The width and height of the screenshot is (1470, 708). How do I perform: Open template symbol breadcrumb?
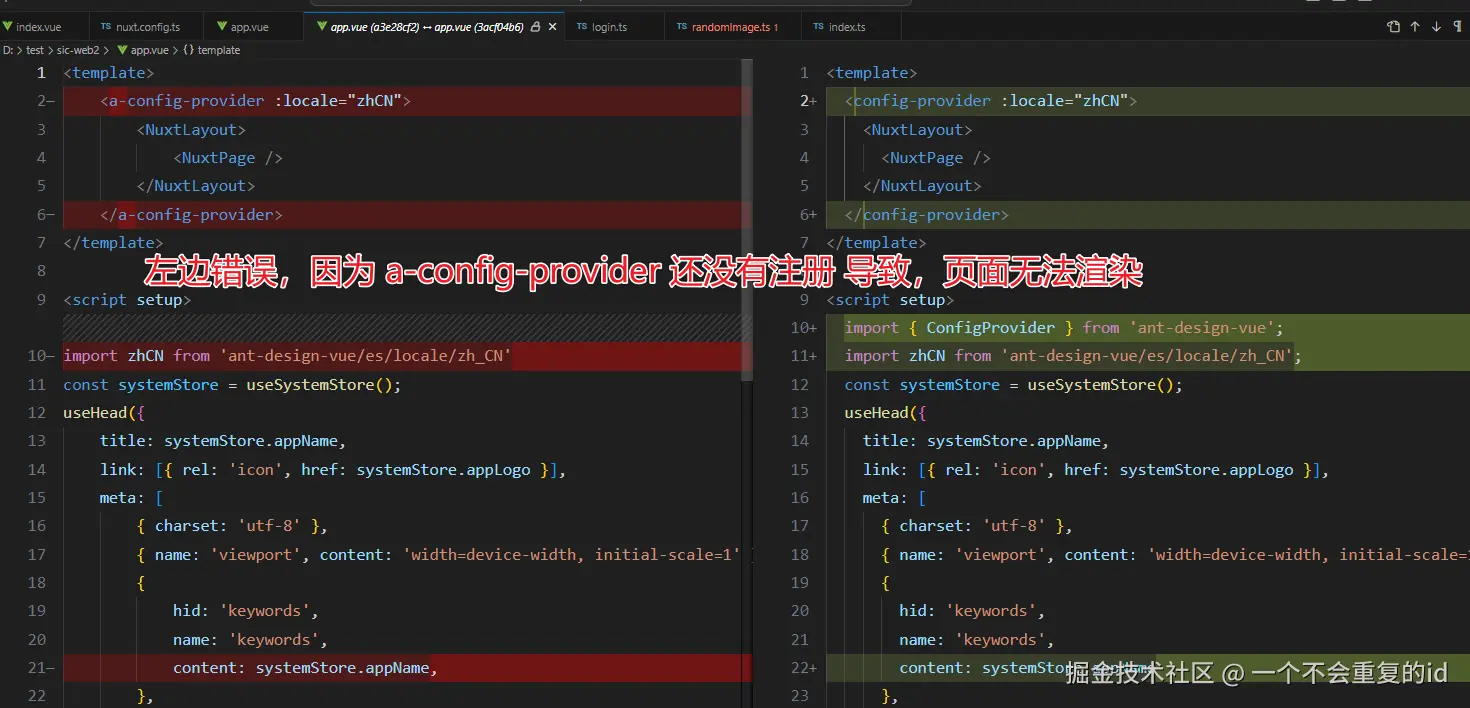pos(211,50)
